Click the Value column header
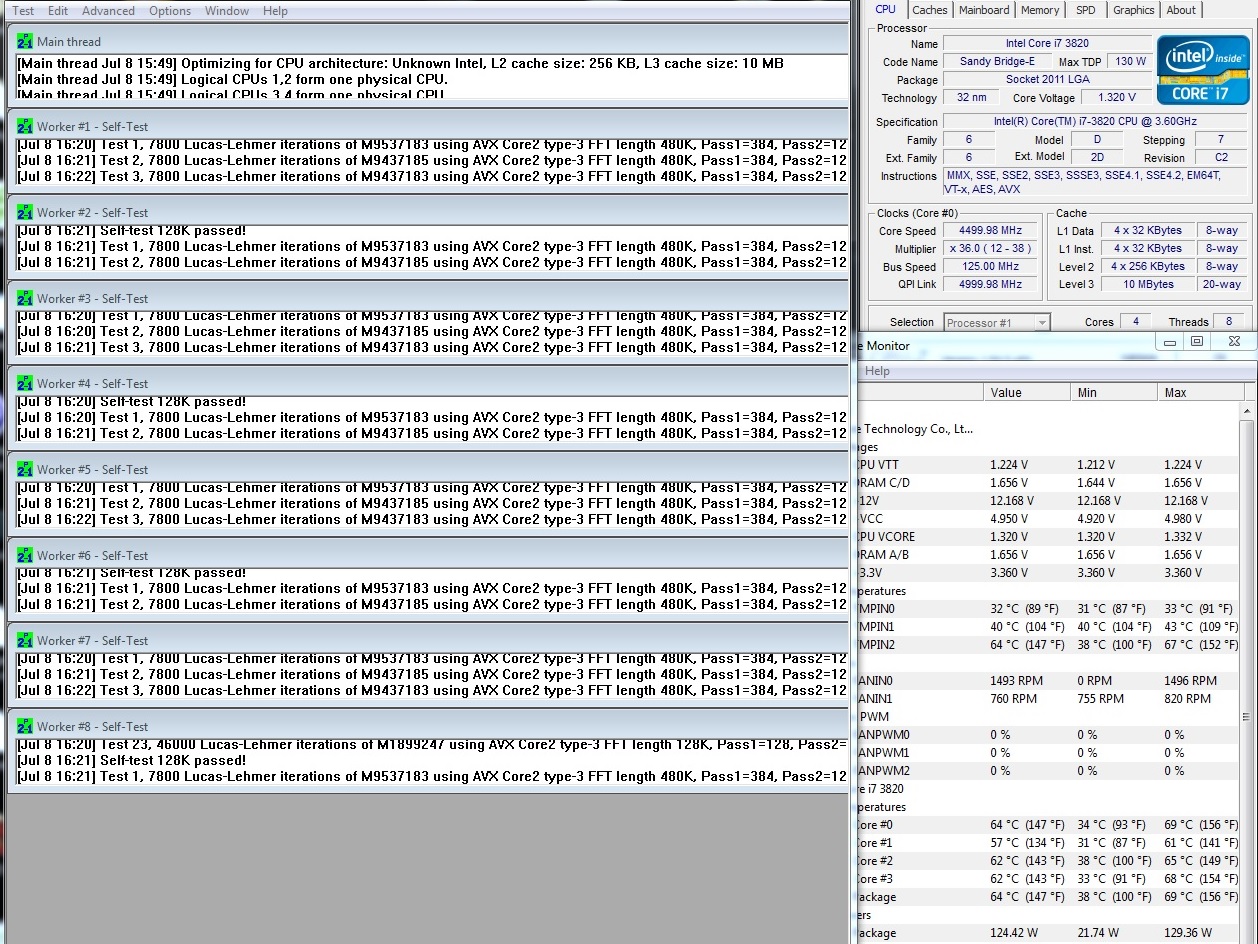The width and height of the screenshot is (1258, 944). [1027, 393]
